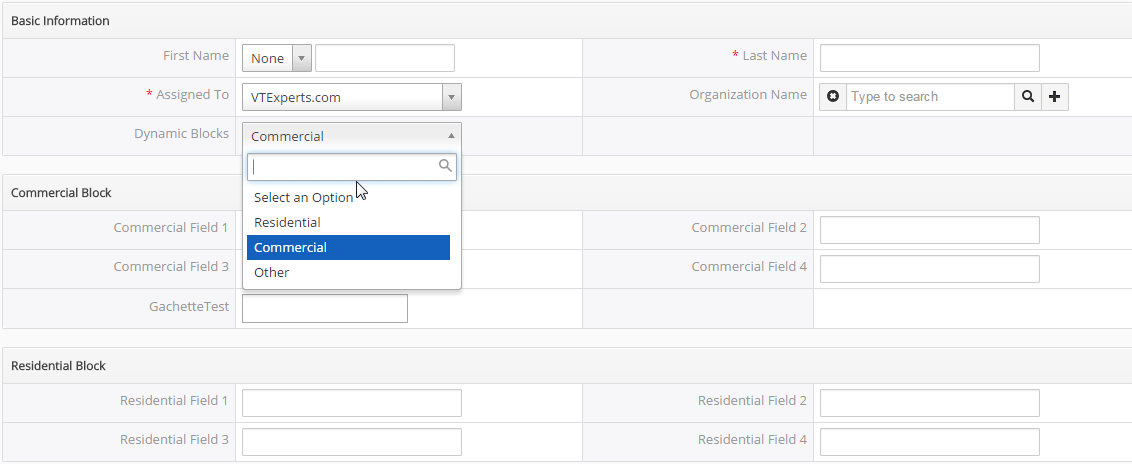Viewport: 1132px width, 464px height.
Task: Click the Basic Information section header
Action: pyautogui.click(x=566, y=21)
